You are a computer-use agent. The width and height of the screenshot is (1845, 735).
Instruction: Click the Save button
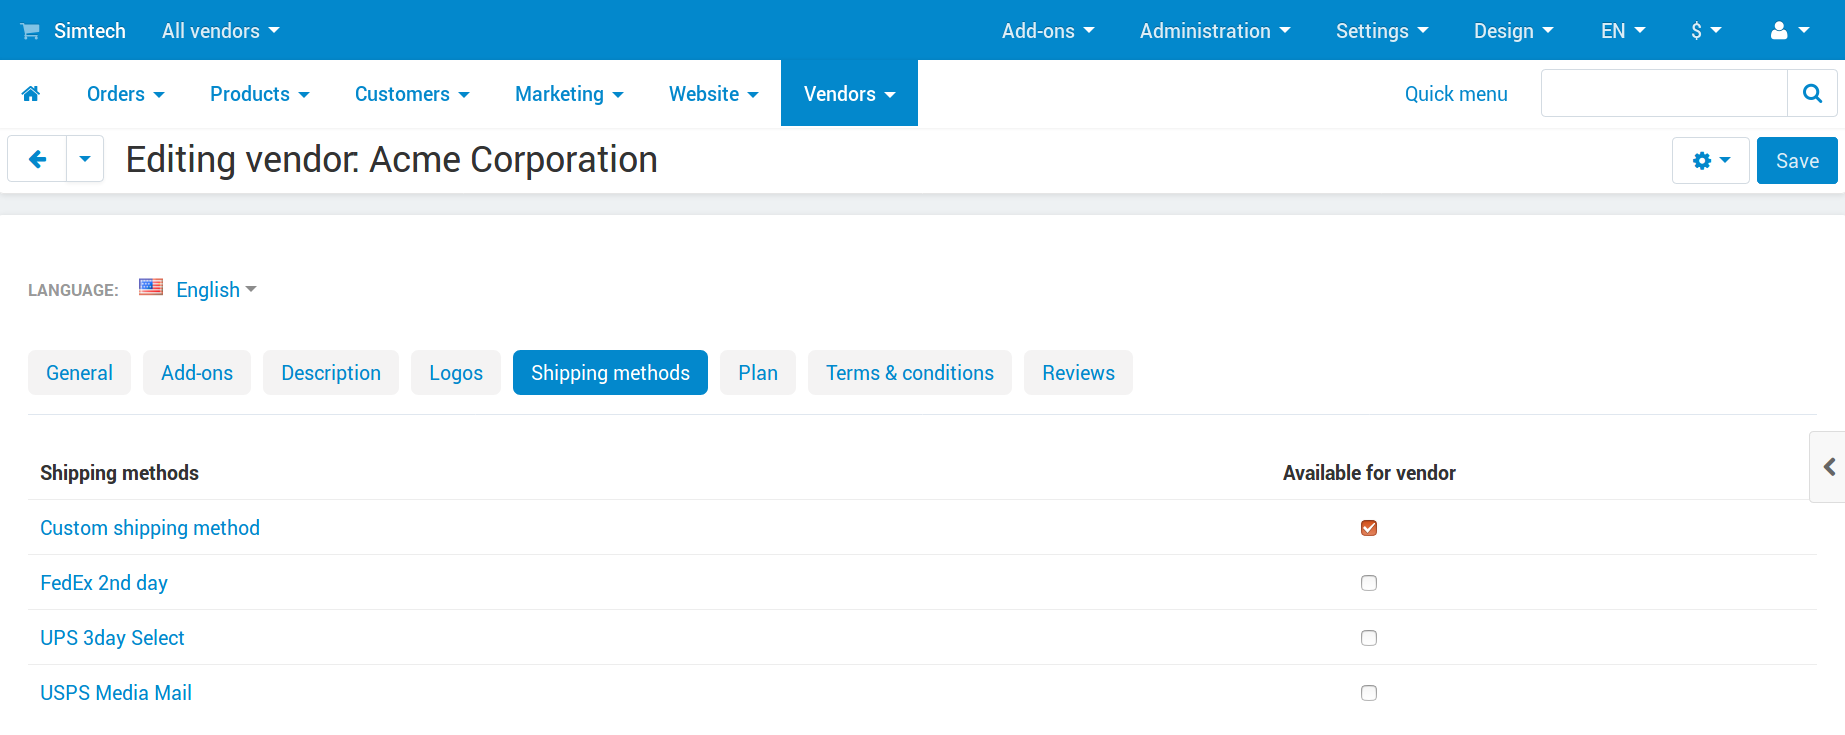point(1797,160)
